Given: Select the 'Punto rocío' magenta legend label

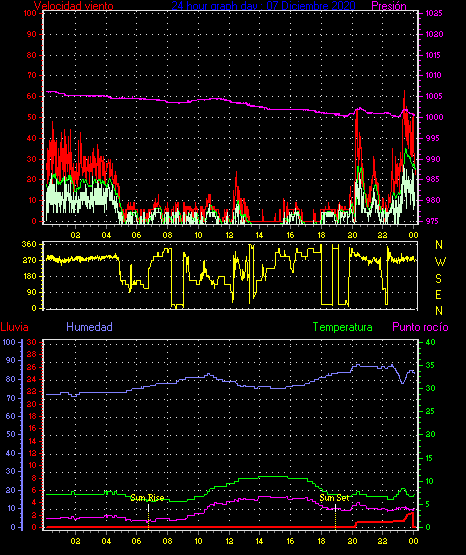Looking at the screenshot, I should [420, 327].
